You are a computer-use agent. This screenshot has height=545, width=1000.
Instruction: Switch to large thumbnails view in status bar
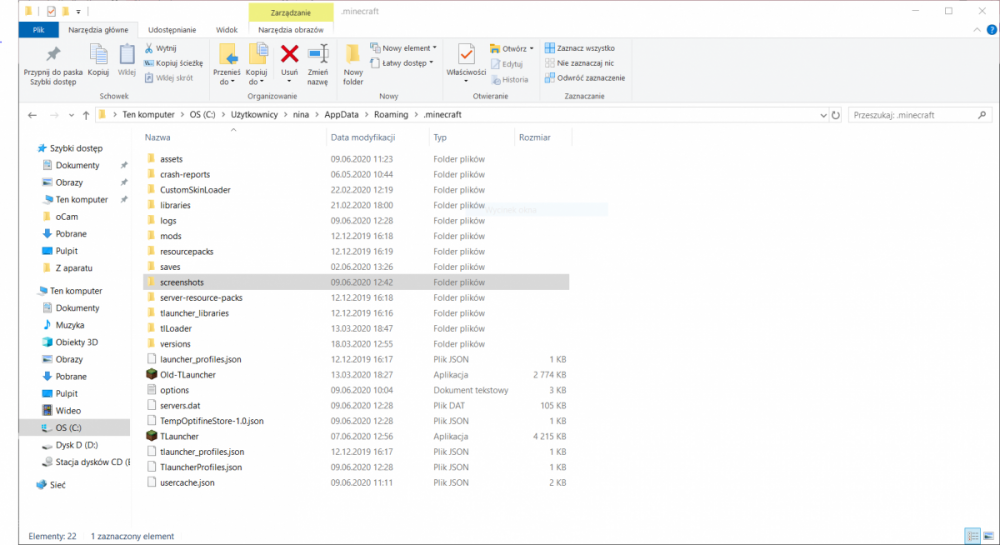(x=986, y=535)
